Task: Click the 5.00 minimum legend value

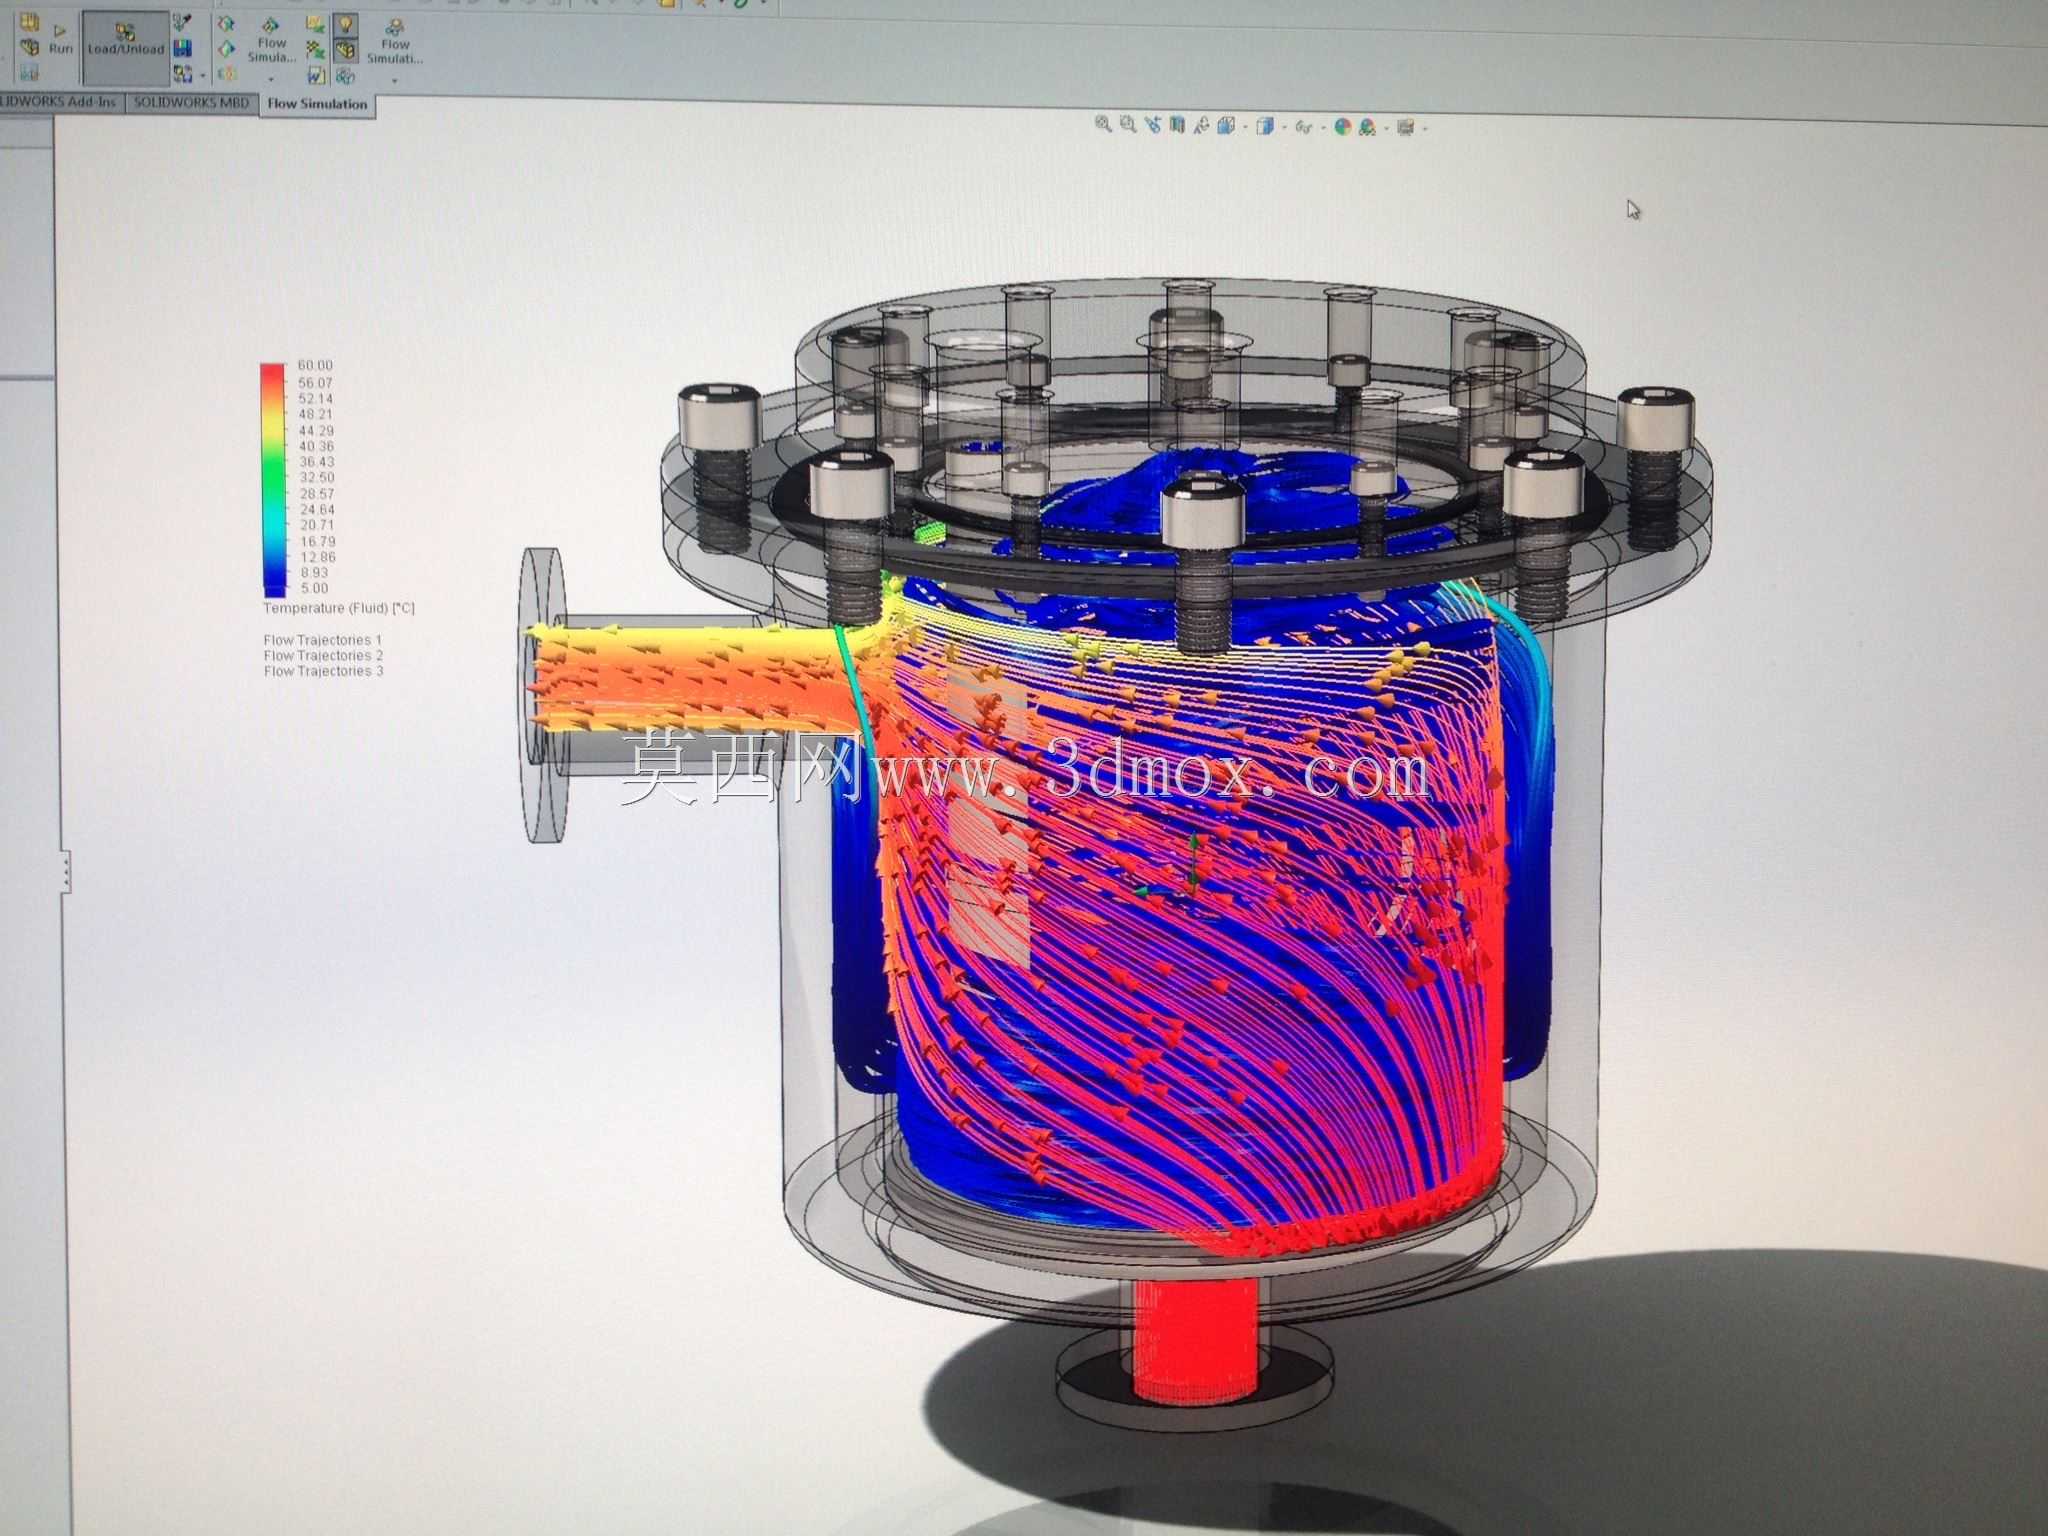Action: coord(313,588)
